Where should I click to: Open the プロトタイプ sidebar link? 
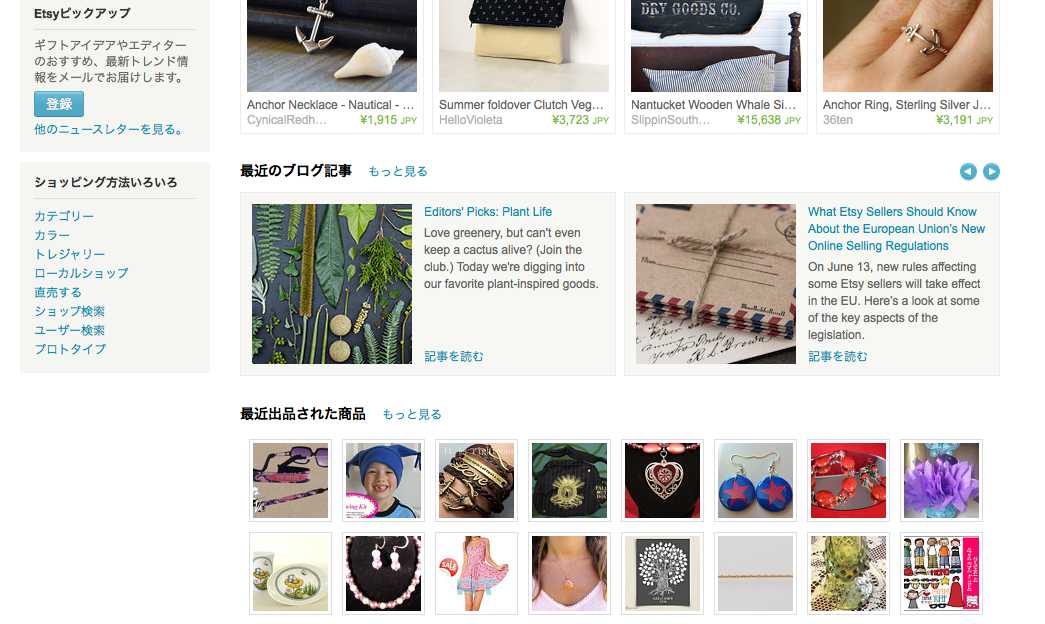pos(70,349)
